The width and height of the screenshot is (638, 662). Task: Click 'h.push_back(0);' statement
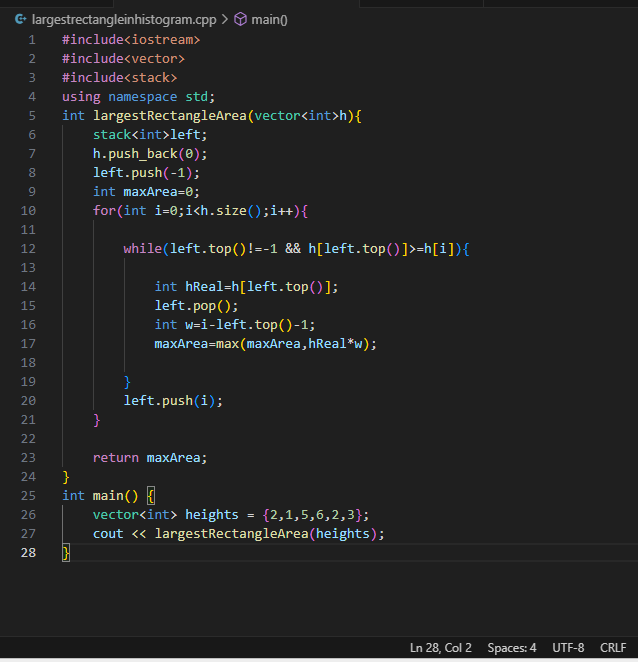click(x=150, y=154)
